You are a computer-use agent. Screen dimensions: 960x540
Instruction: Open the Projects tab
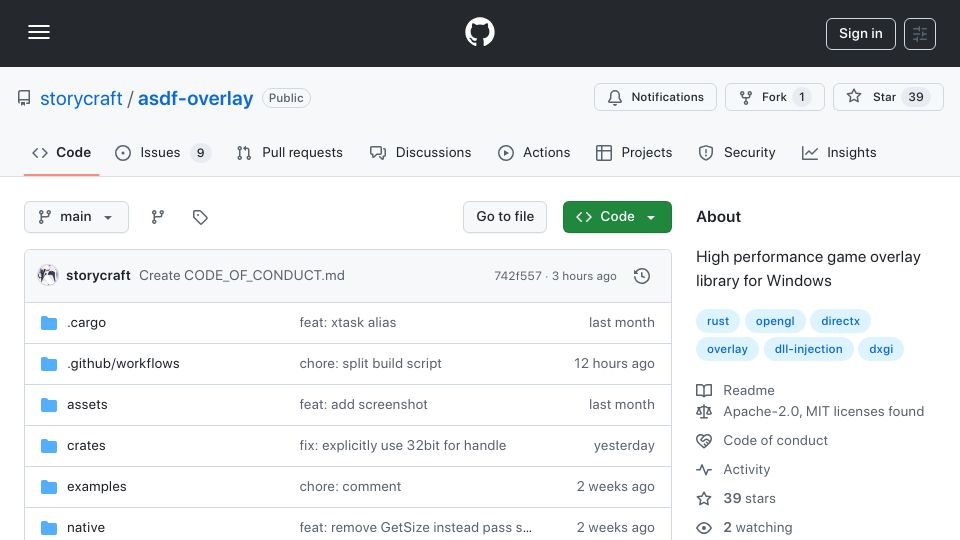tap(634, 152)
